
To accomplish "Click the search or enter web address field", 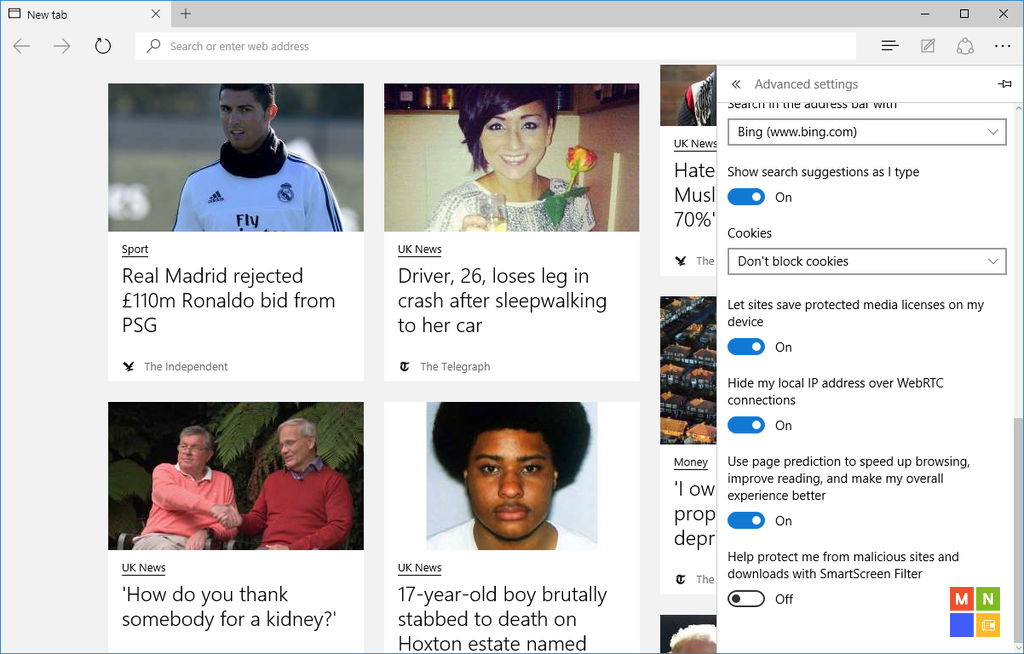I will point(495,46).
